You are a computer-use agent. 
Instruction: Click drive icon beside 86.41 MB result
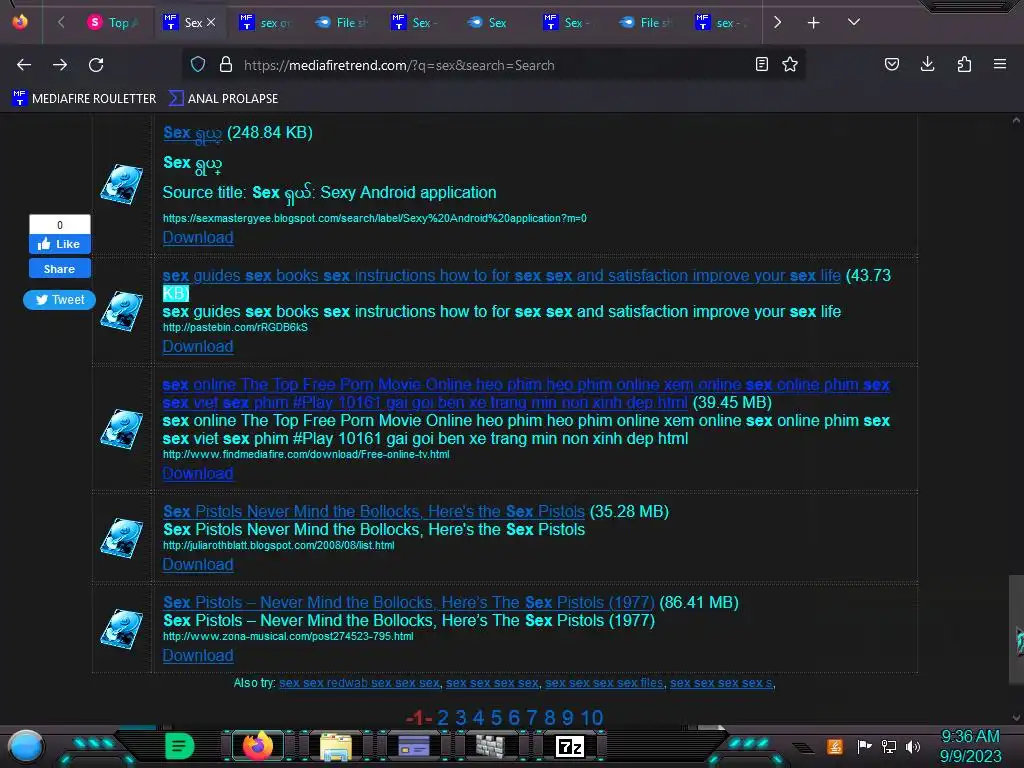pyautogui.click(x=121, y=630)
